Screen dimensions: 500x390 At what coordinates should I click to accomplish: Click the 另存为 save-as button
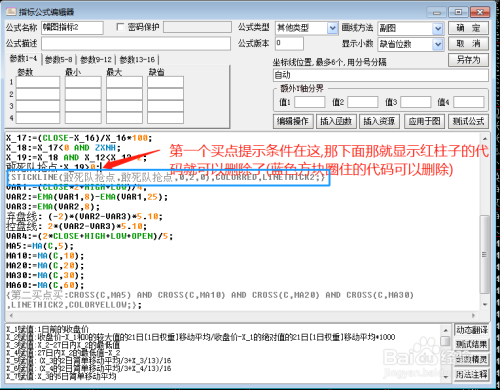coord(468,60)
